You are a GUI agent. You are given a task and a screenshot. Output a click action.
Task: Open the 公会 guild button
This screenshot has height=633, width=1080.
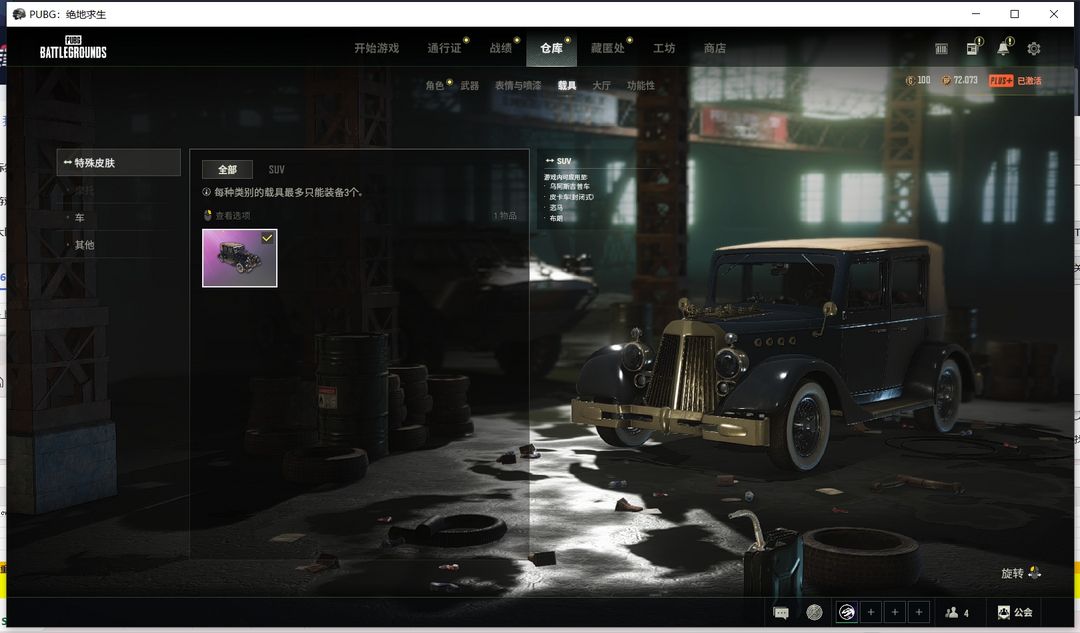pos(1015,613)
